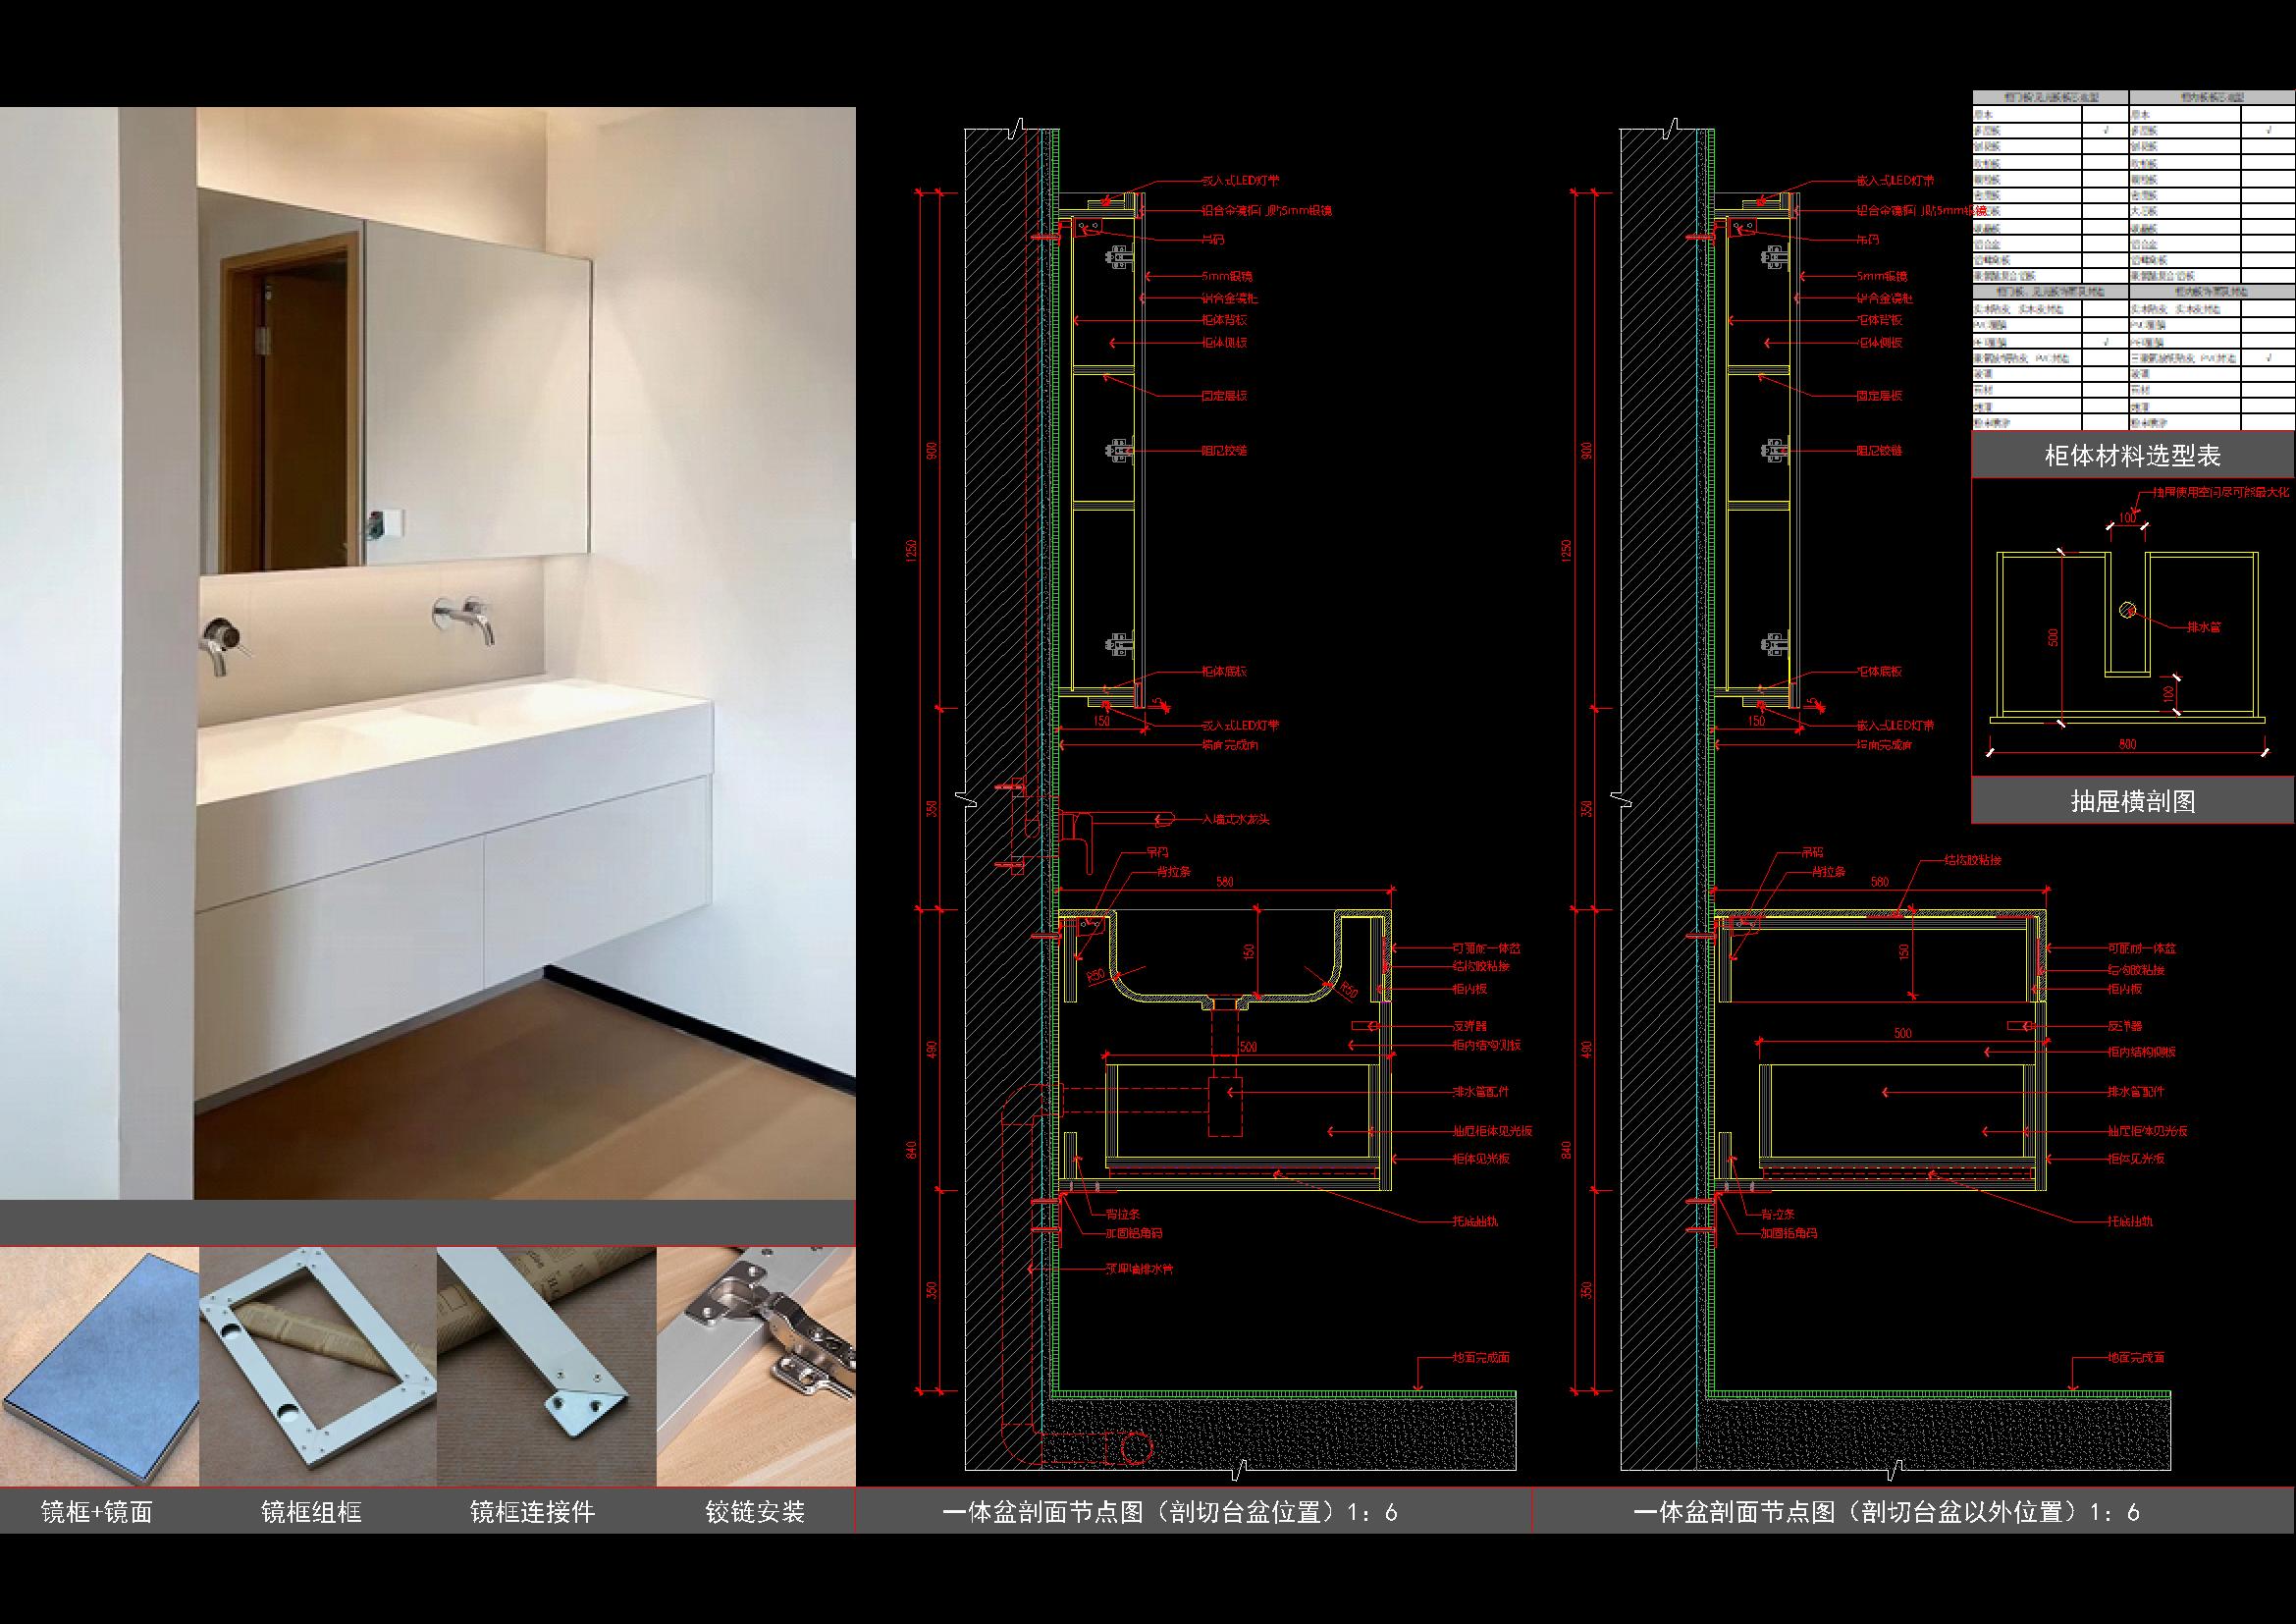2296x1624 pixels.
Task: Click the caption '镜框组框'
Action: click(x=311, y=1511)
